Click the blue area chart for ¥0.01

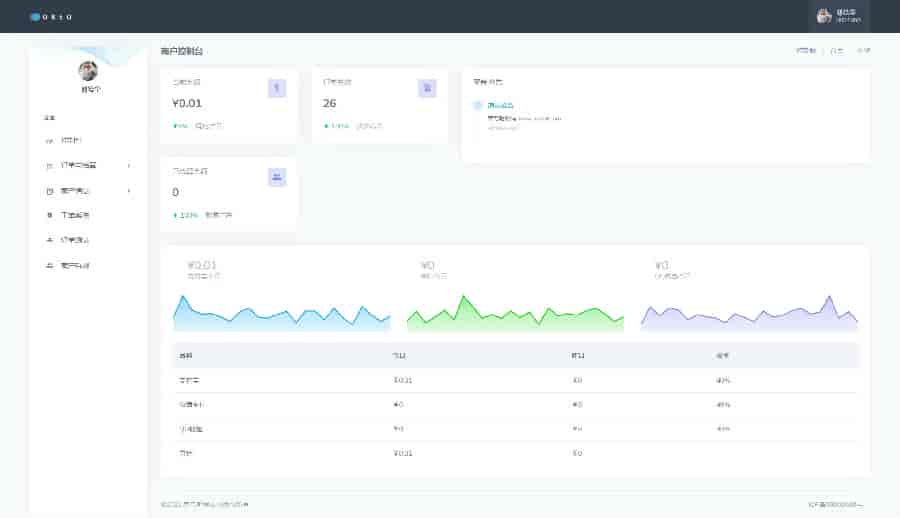(281, 313)
